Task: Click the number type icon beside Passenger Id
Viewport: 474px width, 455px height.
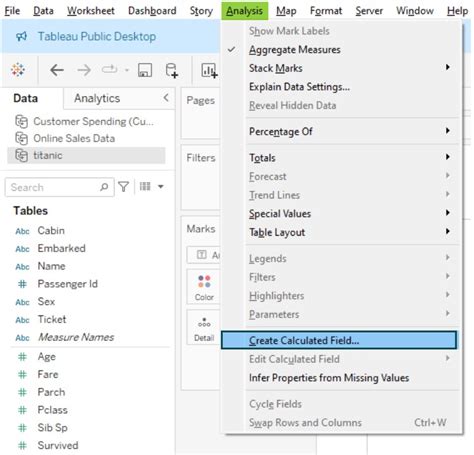Action: coord(22,284)
